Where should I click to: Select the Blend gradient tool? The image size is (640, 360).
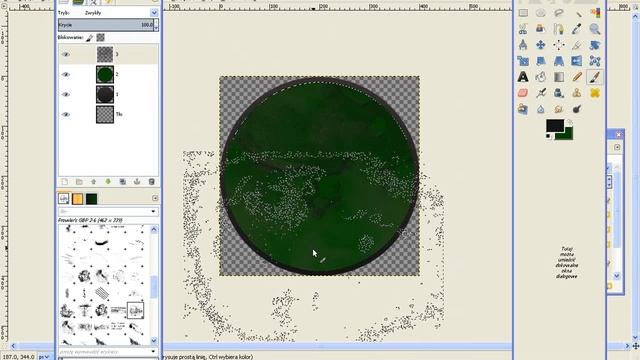pyautogui.click(x=559, y=77)
